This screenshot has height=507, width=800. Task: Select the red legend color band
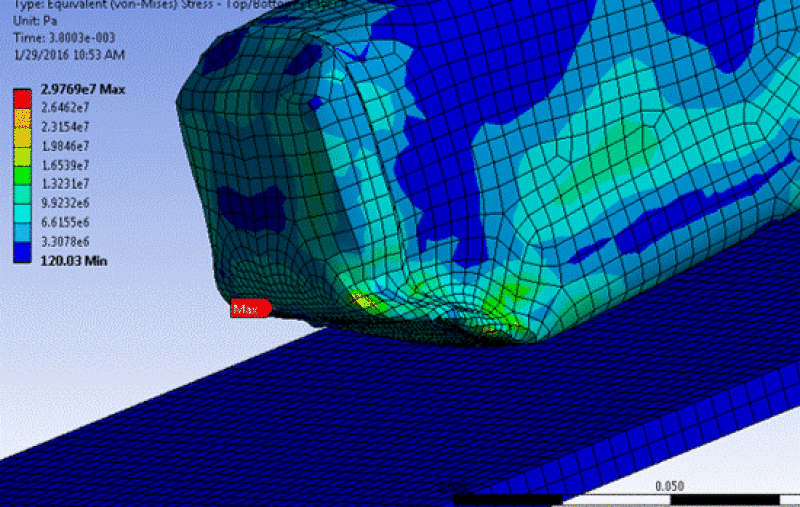click(x=24, y=99)
